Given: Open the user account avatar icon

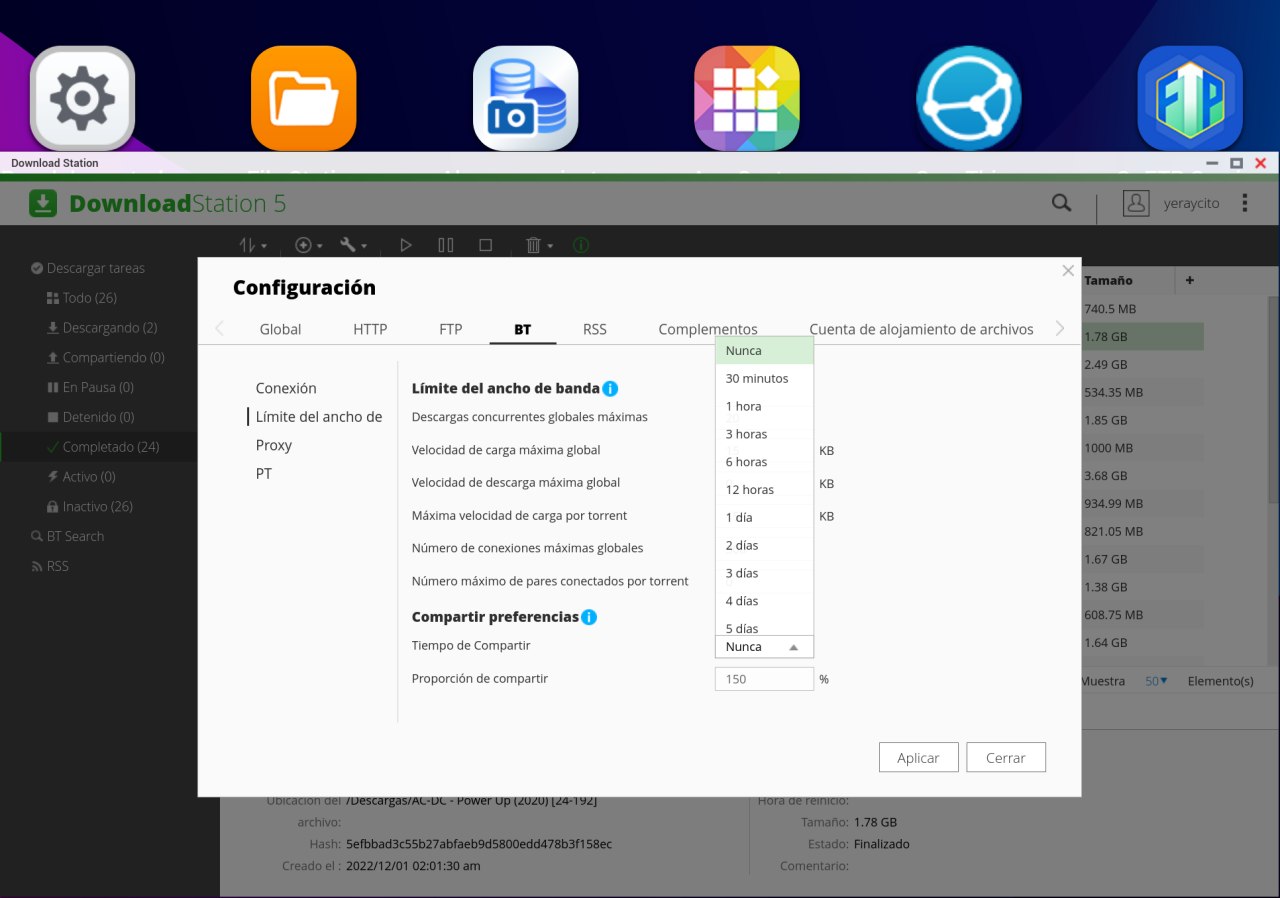Looking at the screenshot, I should pyautogui.click(x=1136, y=203).
